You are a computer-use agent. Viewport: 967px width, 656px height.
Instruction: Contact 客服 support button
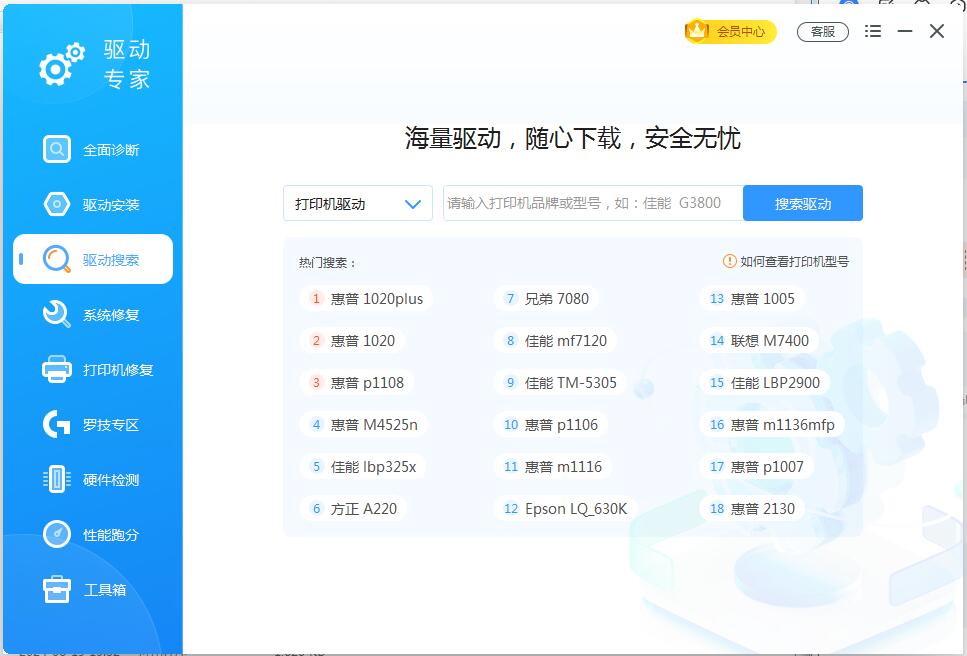click(823, 31)
